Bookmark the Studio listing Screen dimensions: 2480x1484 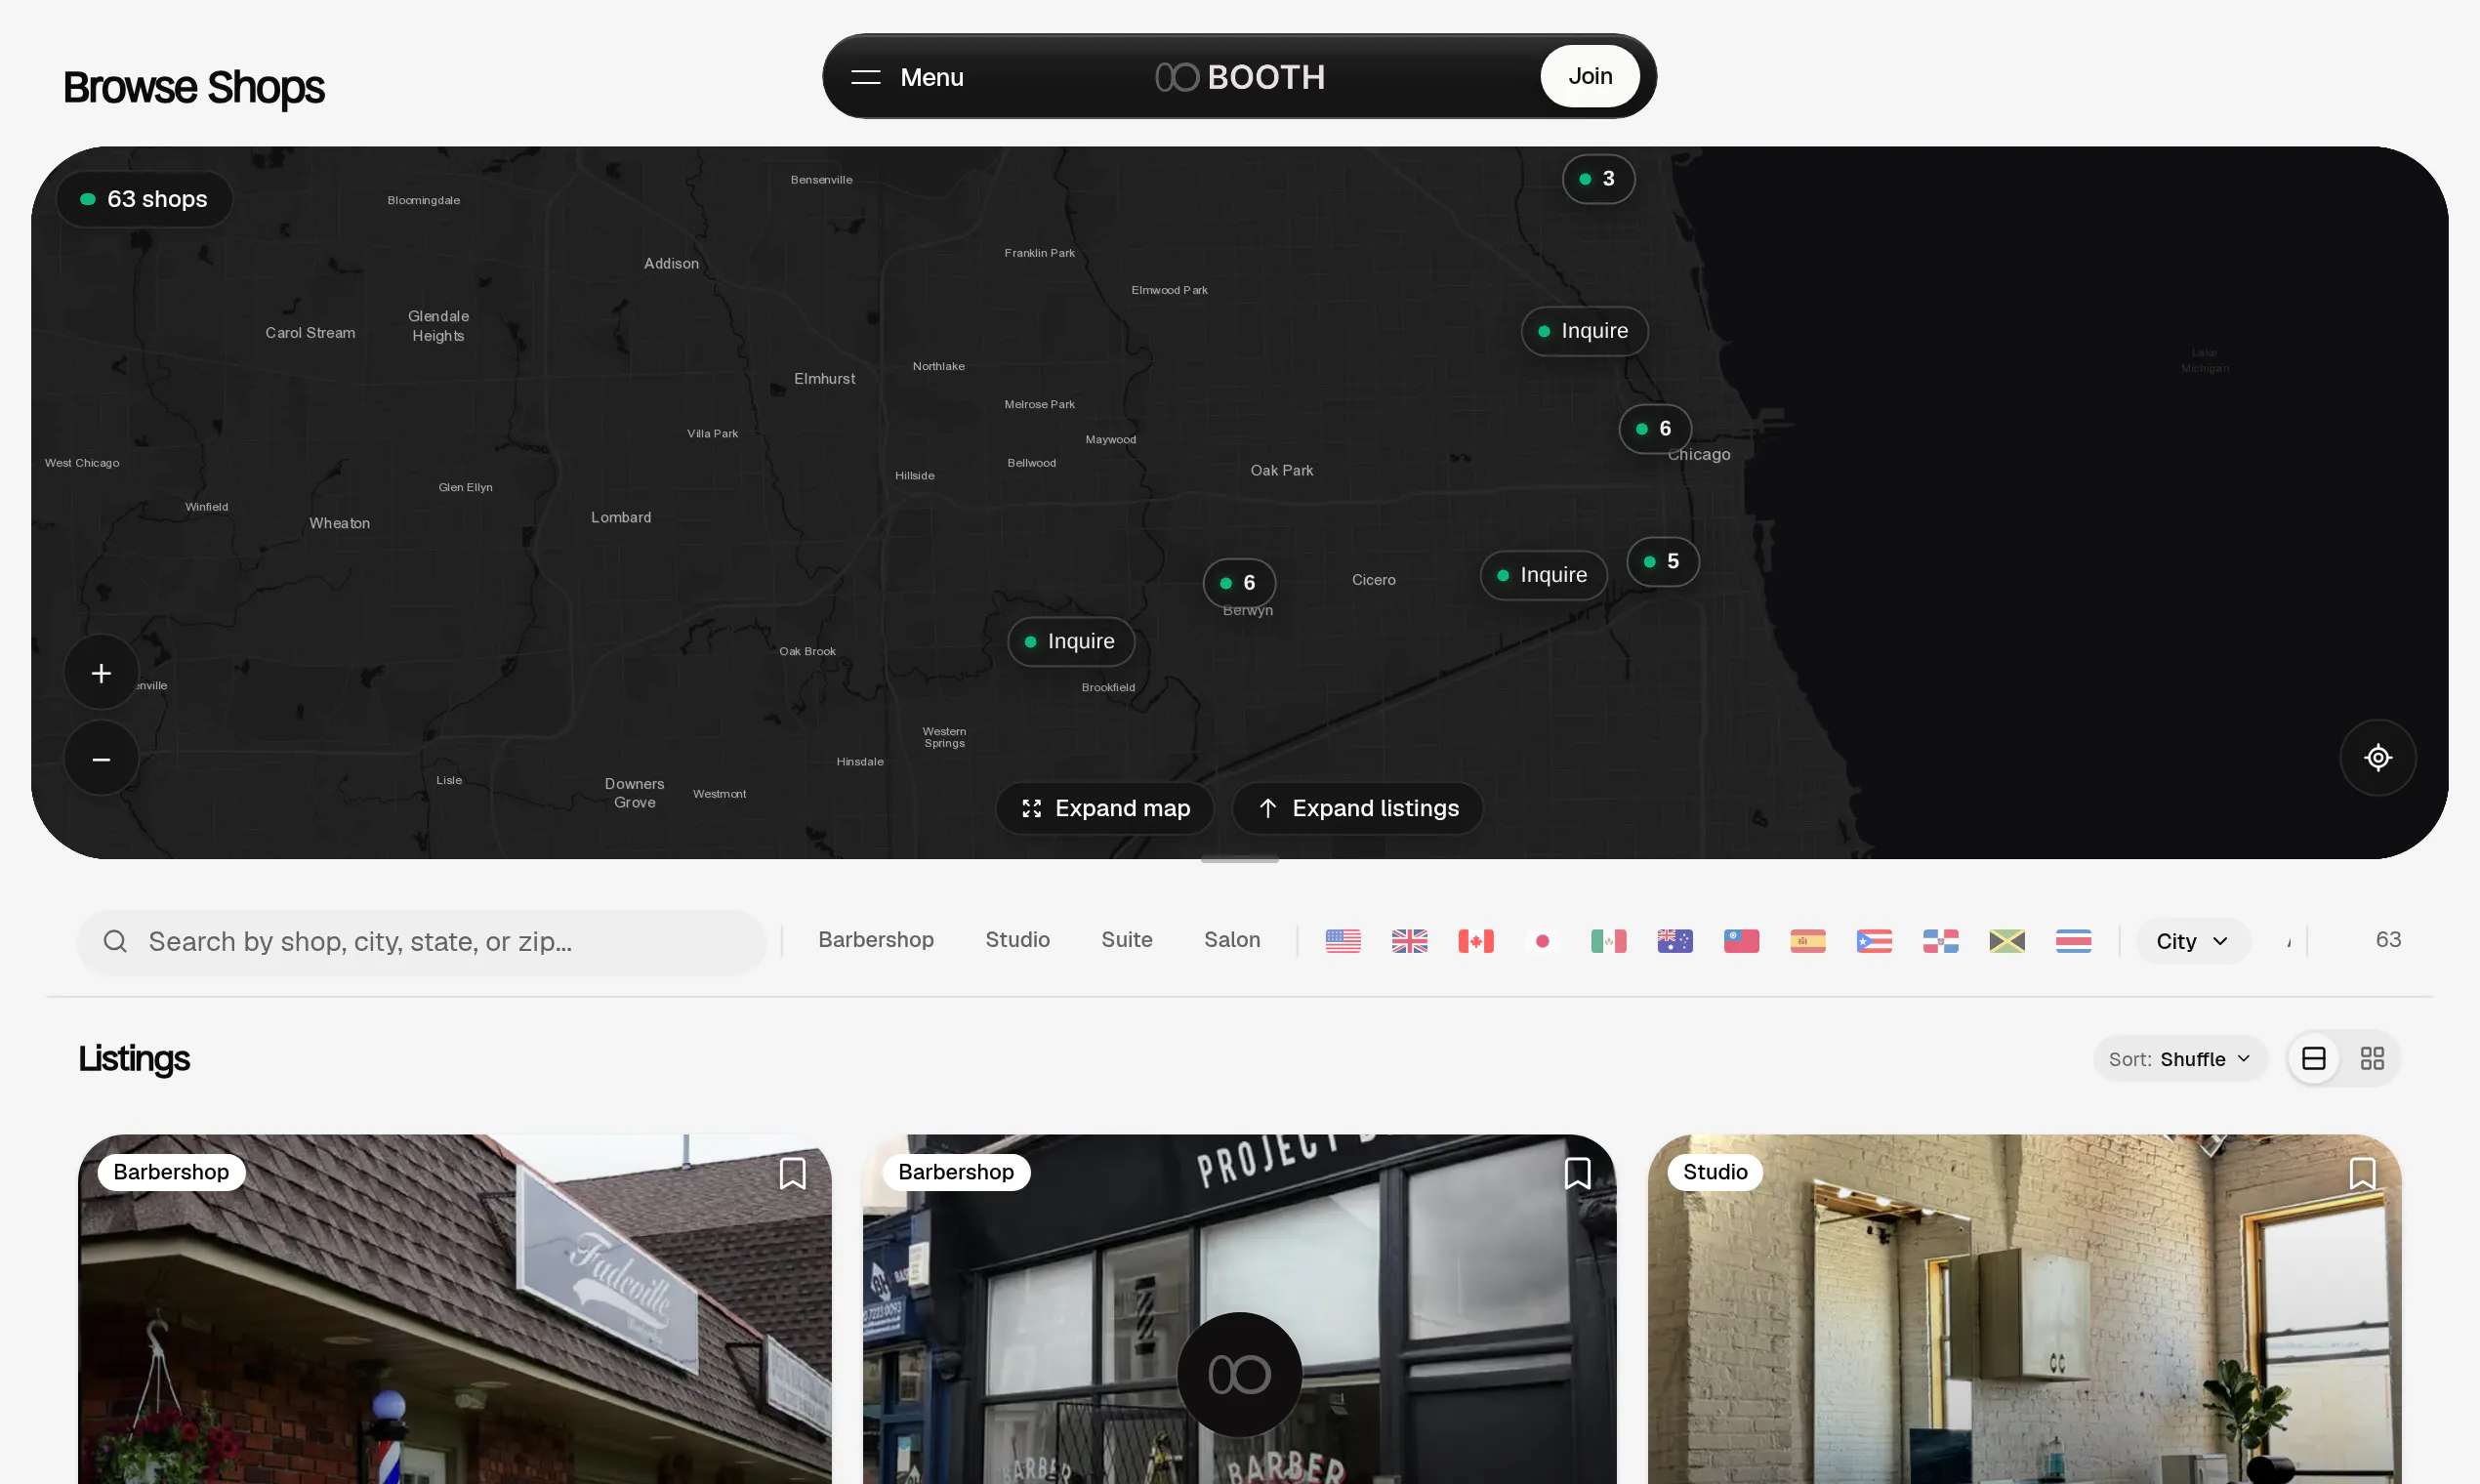[2363, 1173]
